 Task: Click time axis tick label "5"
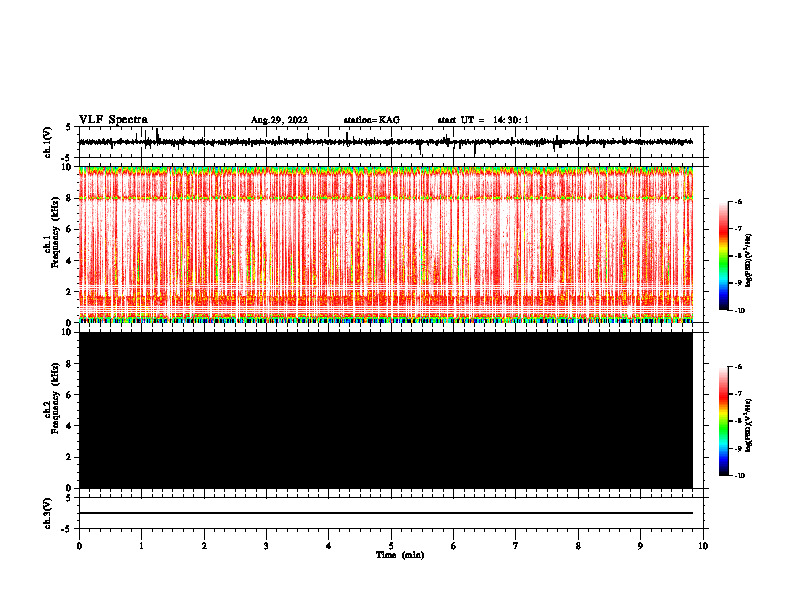pos(391,546)
